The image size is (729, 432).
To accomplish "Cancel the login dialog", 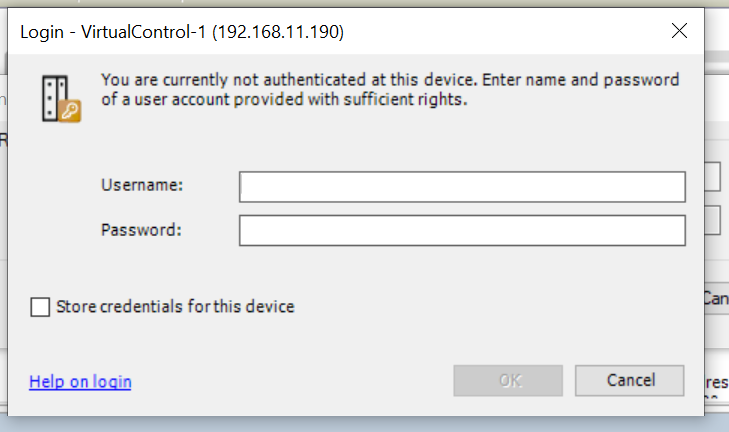I will tap(630, 381).
